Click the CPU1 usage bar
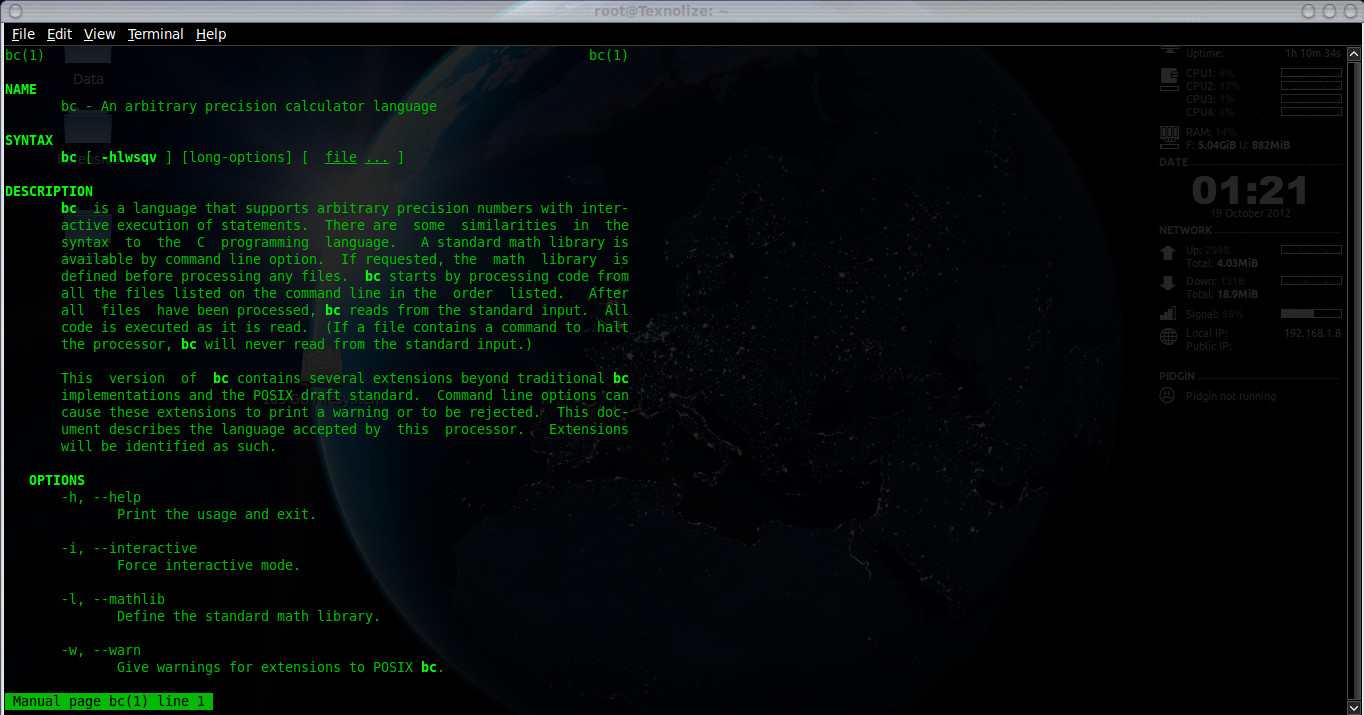This screenshot has height=715, width=1364. (x=1311, y=73)
